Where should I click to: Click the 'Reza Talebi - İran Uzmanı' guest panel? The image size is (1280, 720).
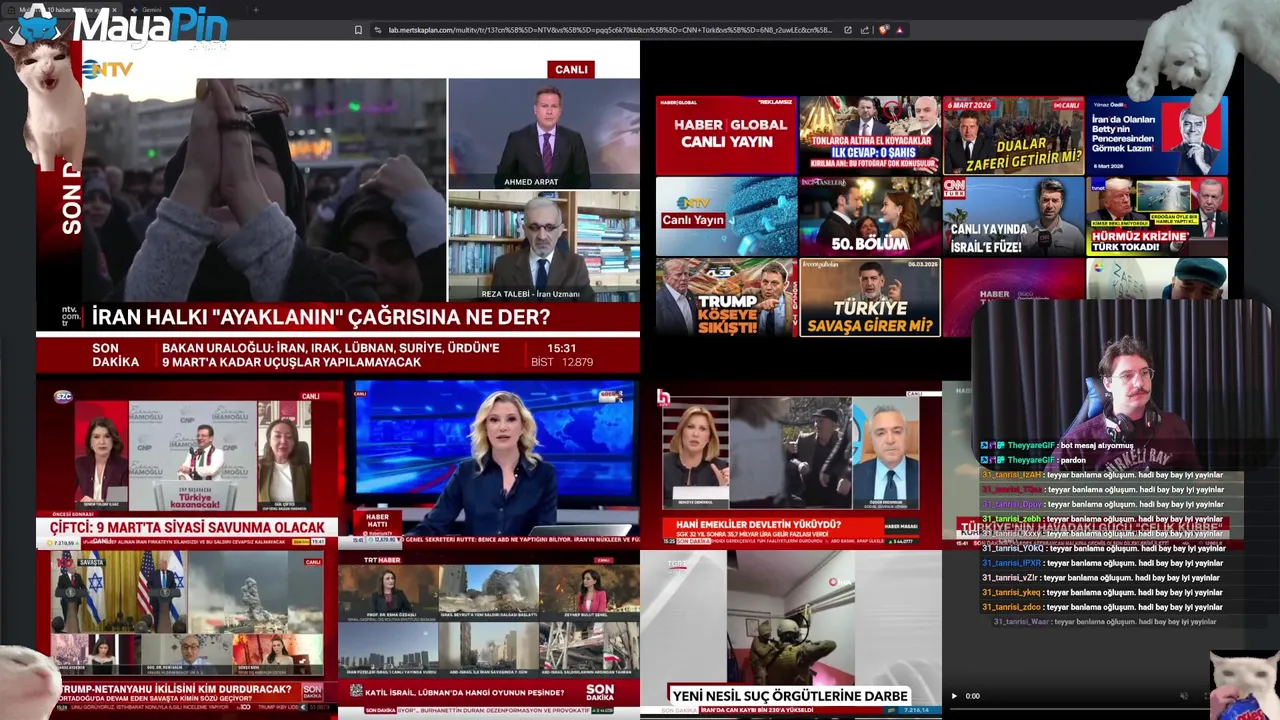coord(544,246)
